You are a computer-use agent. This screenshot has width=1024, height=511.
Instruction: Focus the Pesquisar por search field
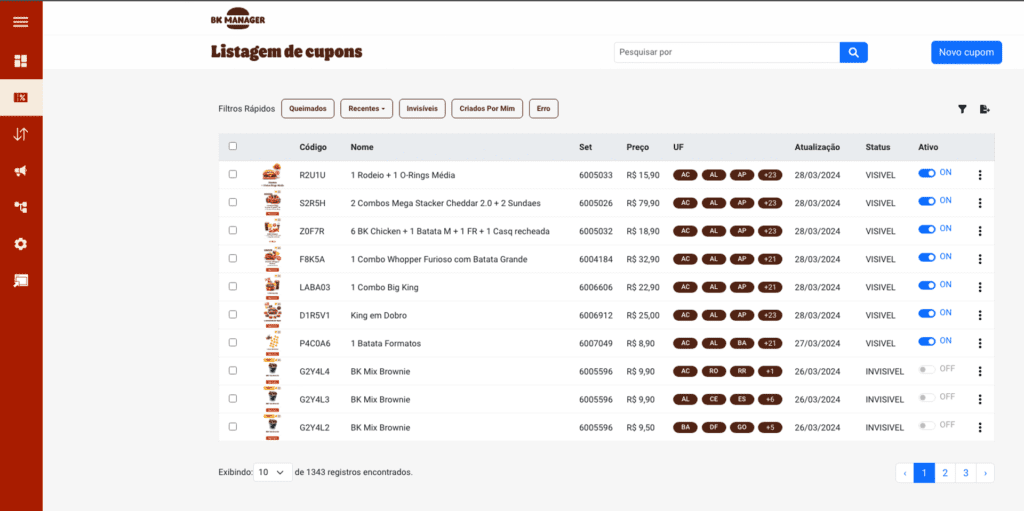click(x=727, y=52)
